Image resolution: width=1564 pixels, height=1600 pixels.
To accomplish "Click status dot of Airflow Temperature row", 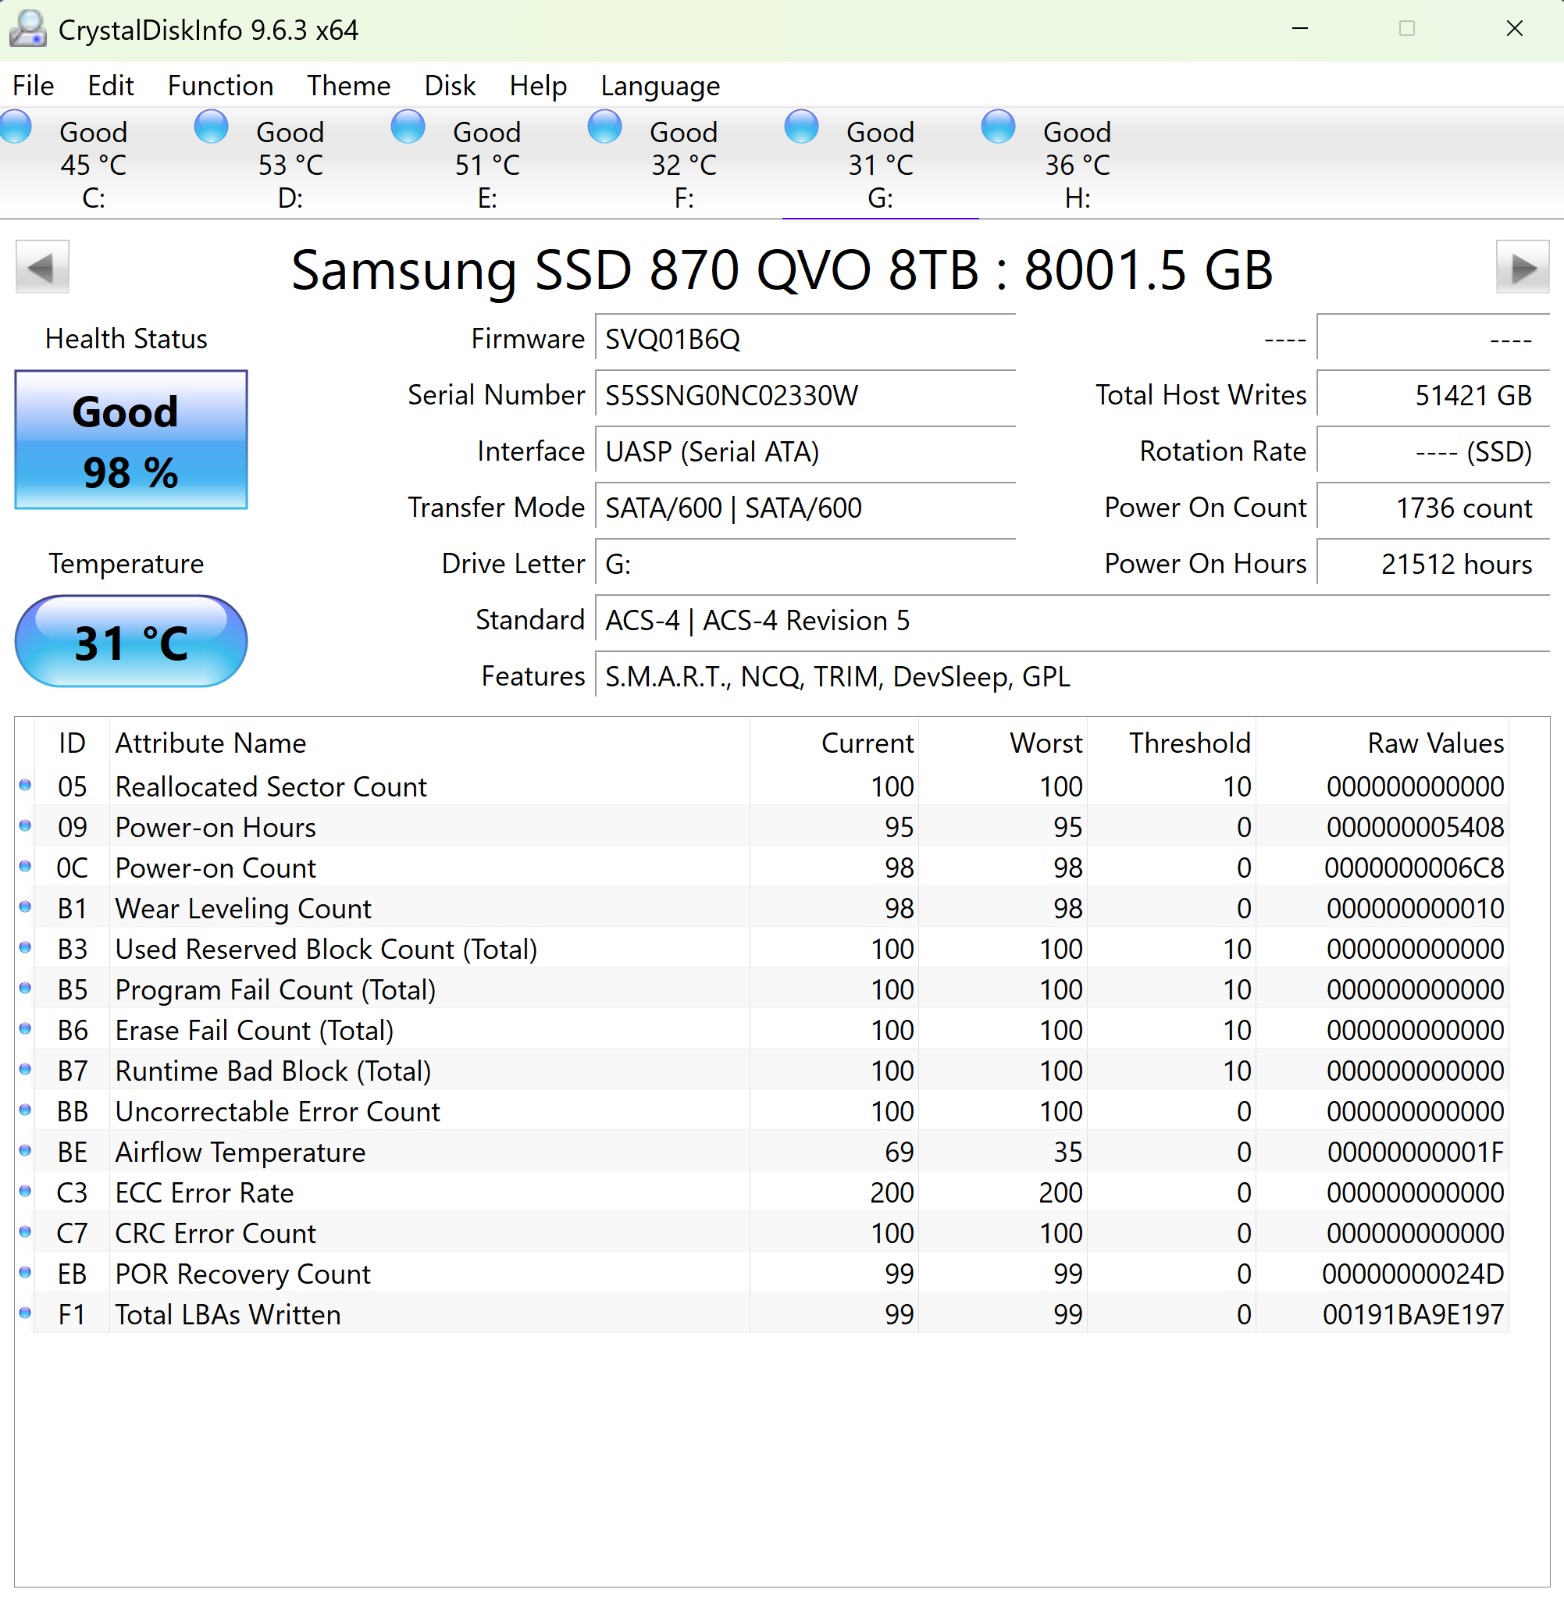I will [26, 1151].
